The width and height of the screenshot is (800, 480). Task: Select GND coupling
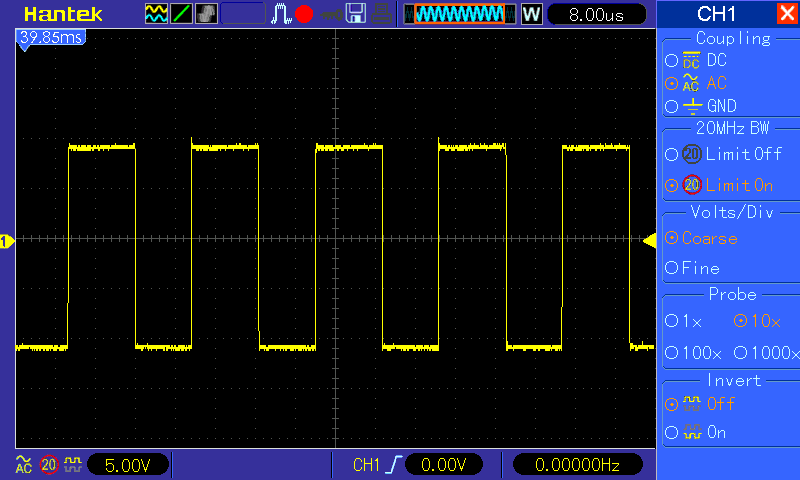coord(701,106)
